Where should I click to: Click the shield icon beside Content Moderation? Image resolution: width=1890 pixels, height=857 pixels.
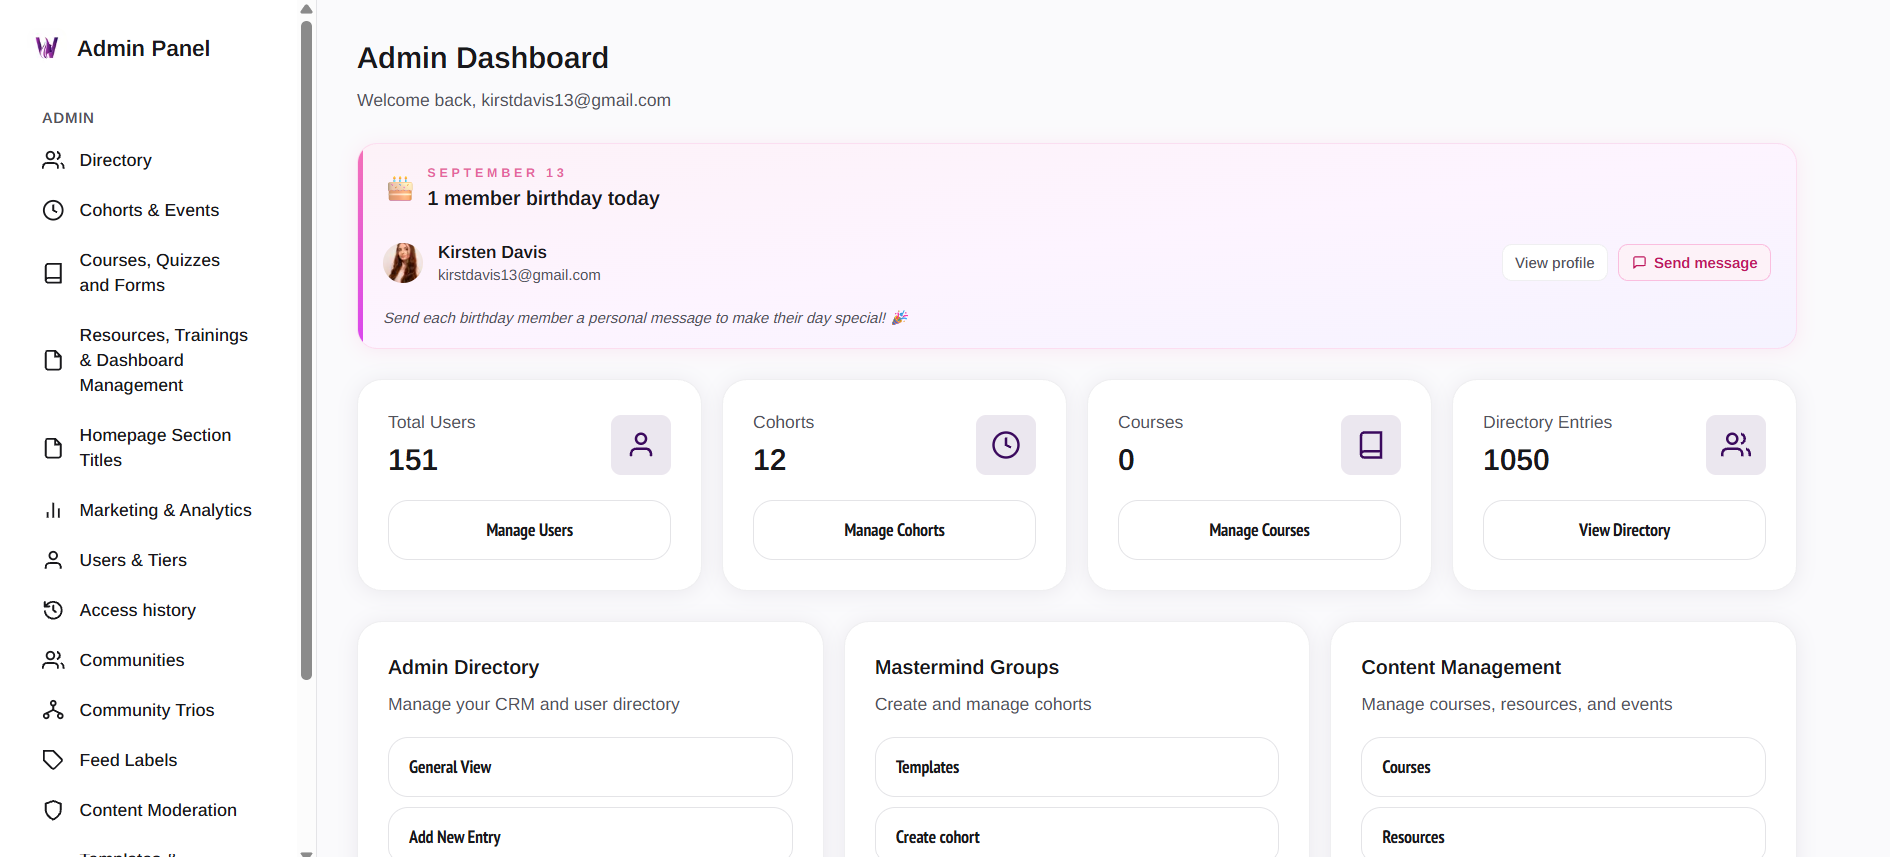53,810
